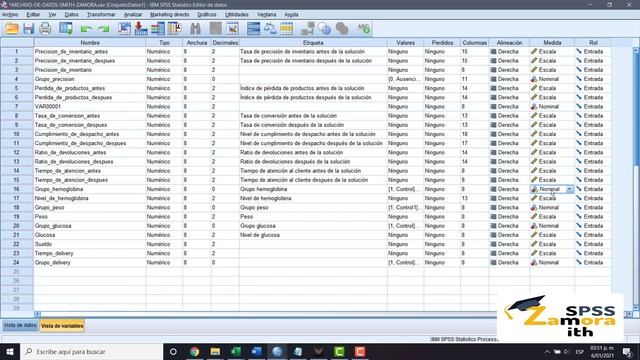
Task: Click the Perdidos column header
Action: click(x=442, y=42)
